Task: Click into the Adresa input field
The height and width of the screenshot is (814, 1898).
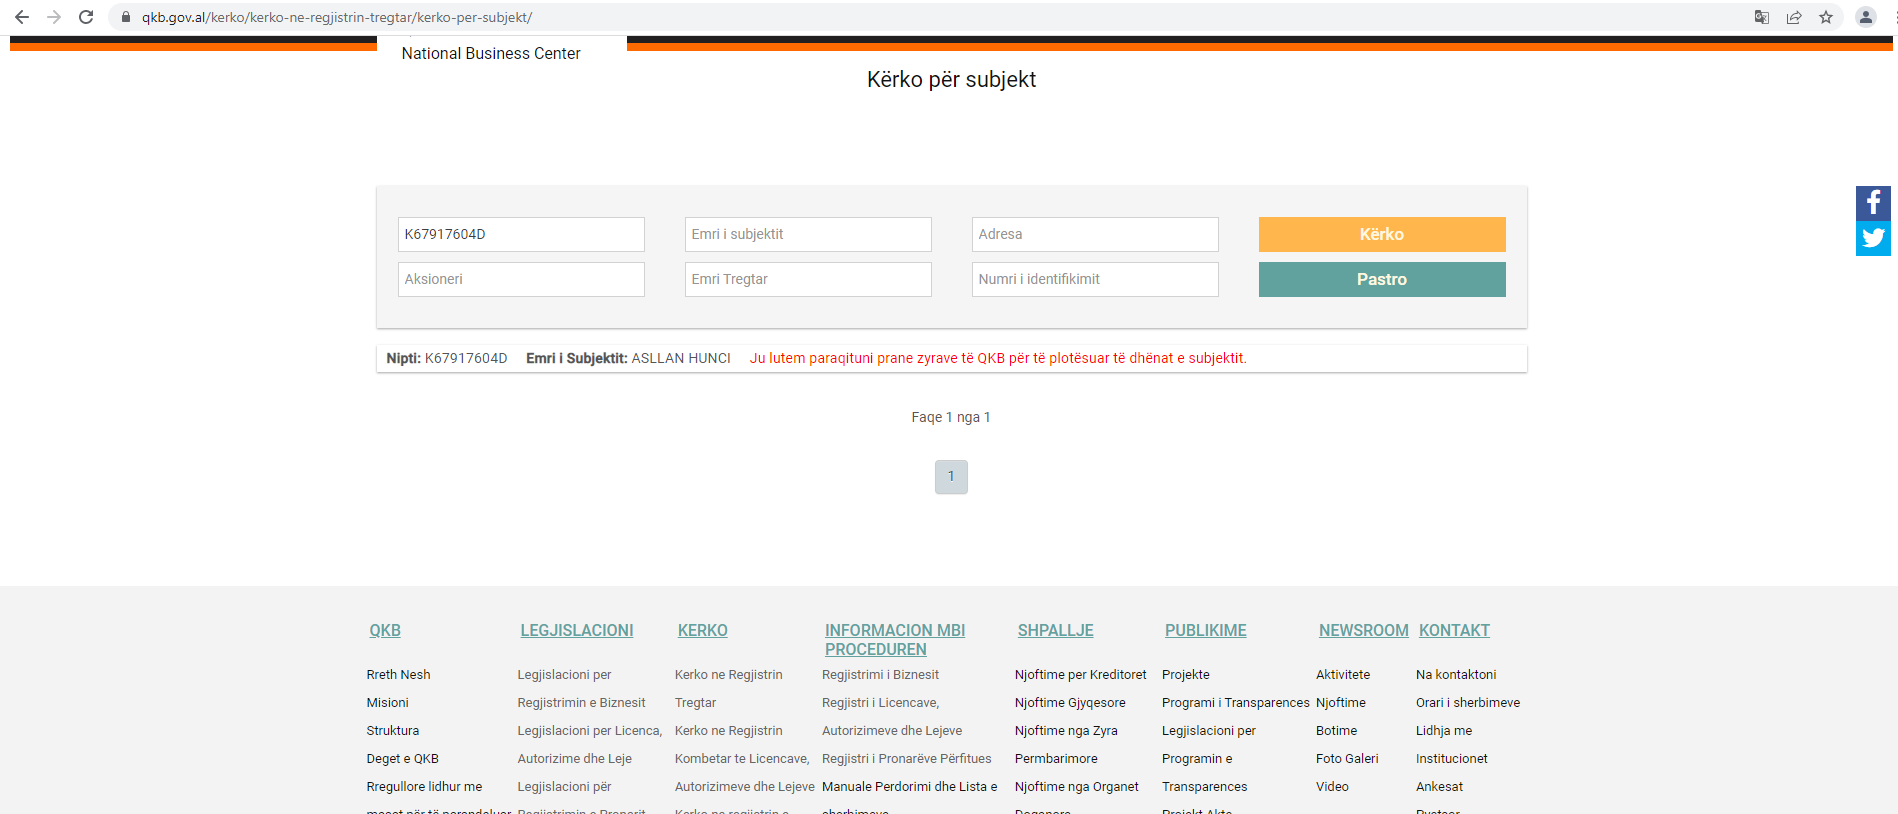Action: click(1094, 234)
